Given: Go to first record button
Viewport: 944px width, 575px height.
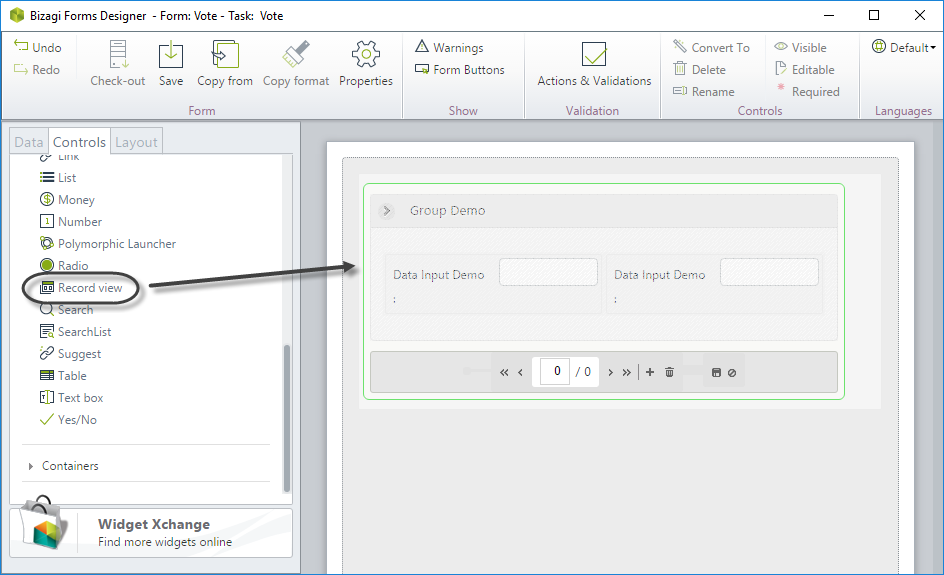Looking at the screenshot, I should point(504,373).
